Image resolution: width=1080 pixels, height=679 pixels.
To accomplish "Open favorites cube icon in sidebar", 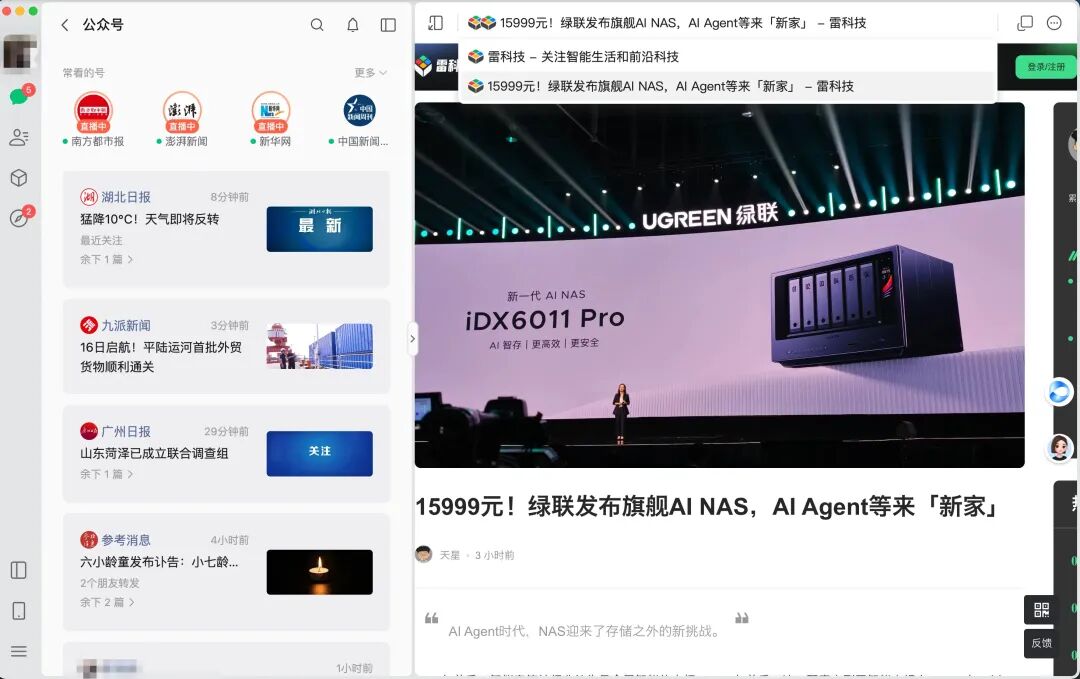I will [x=19, y=178].
